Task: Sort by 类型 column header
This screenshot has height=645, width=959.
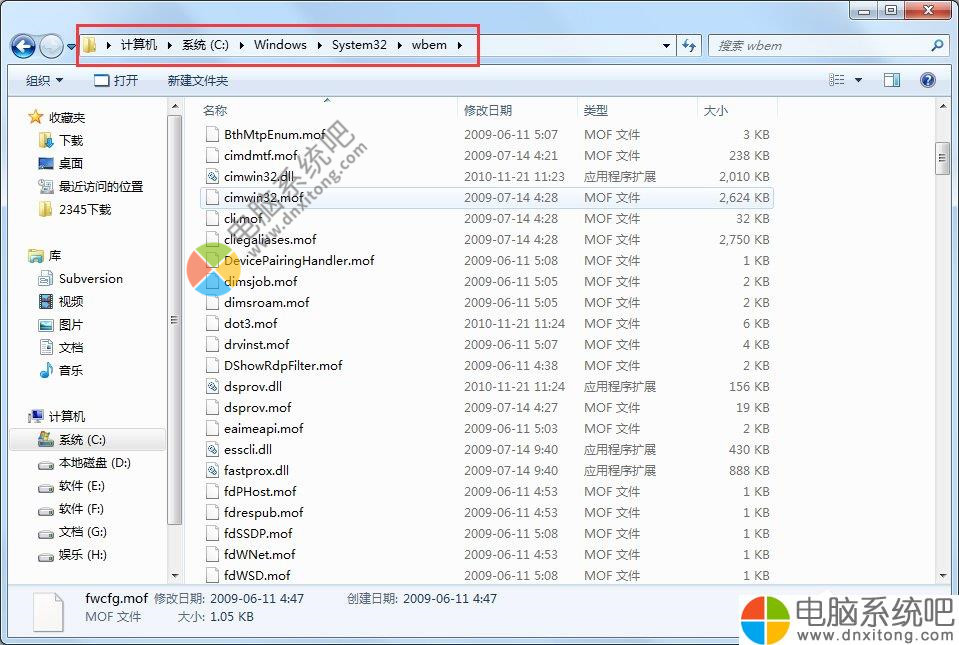Action: click(x=595, y=111)
